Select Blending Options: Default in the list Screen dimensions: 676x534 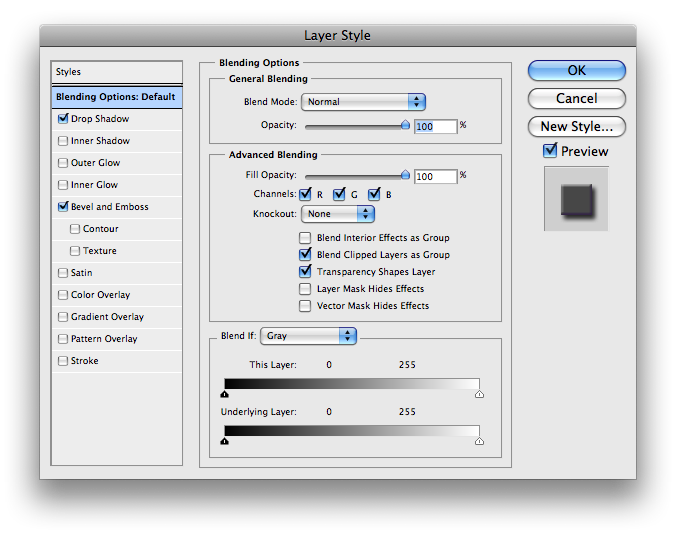[116, 97]
